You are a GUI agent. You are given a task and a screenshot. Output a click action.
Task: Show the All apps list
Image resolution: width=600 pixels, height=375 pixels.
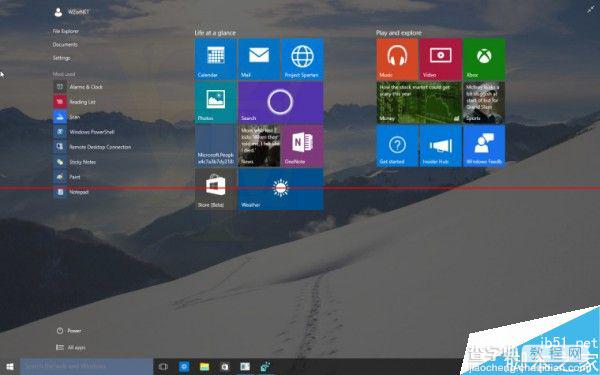coord(71,347)
